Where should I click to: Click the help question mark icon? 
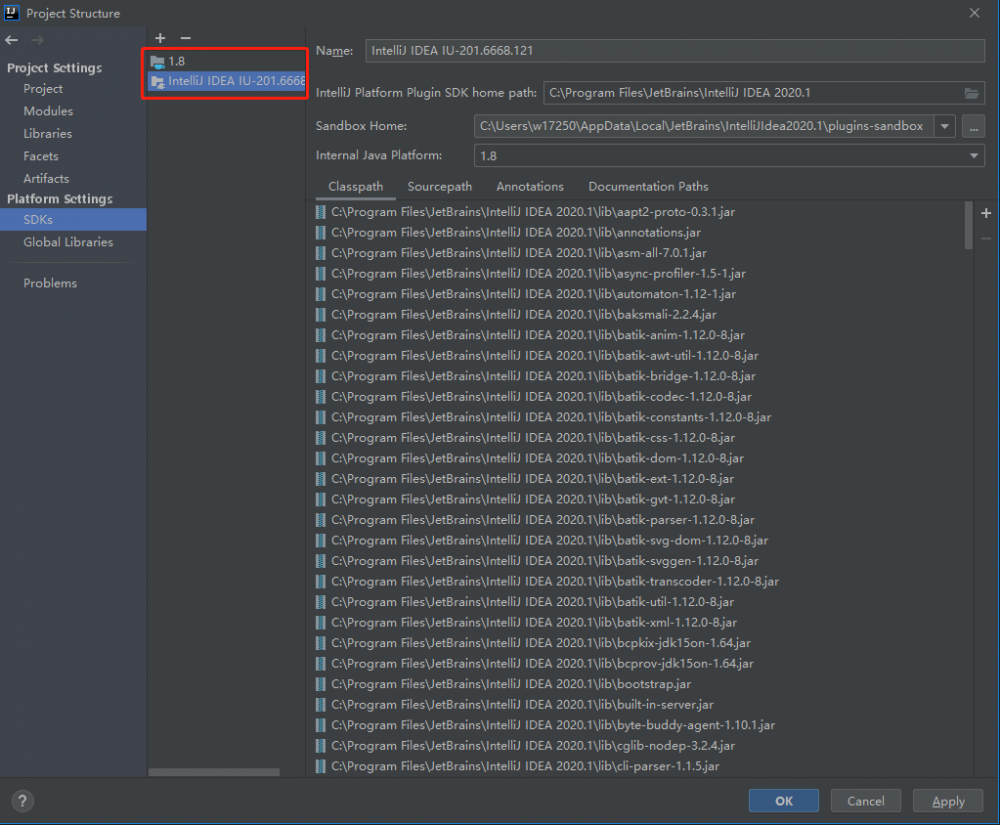(x=22, y=800)
